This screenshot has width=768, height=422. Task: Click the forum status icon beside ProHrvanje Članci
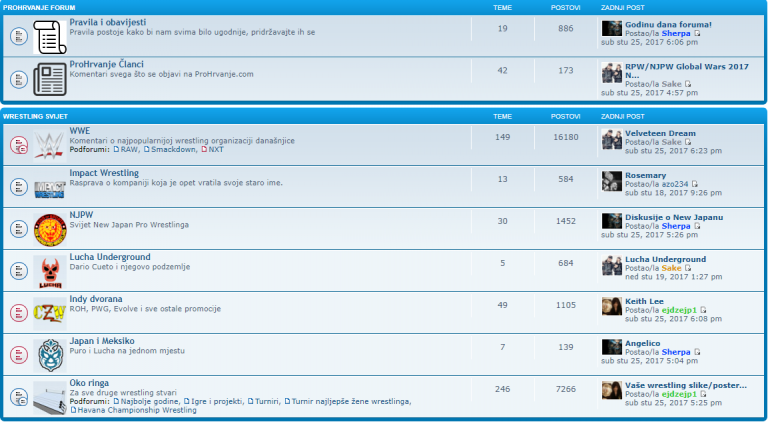tap(19, 79)
